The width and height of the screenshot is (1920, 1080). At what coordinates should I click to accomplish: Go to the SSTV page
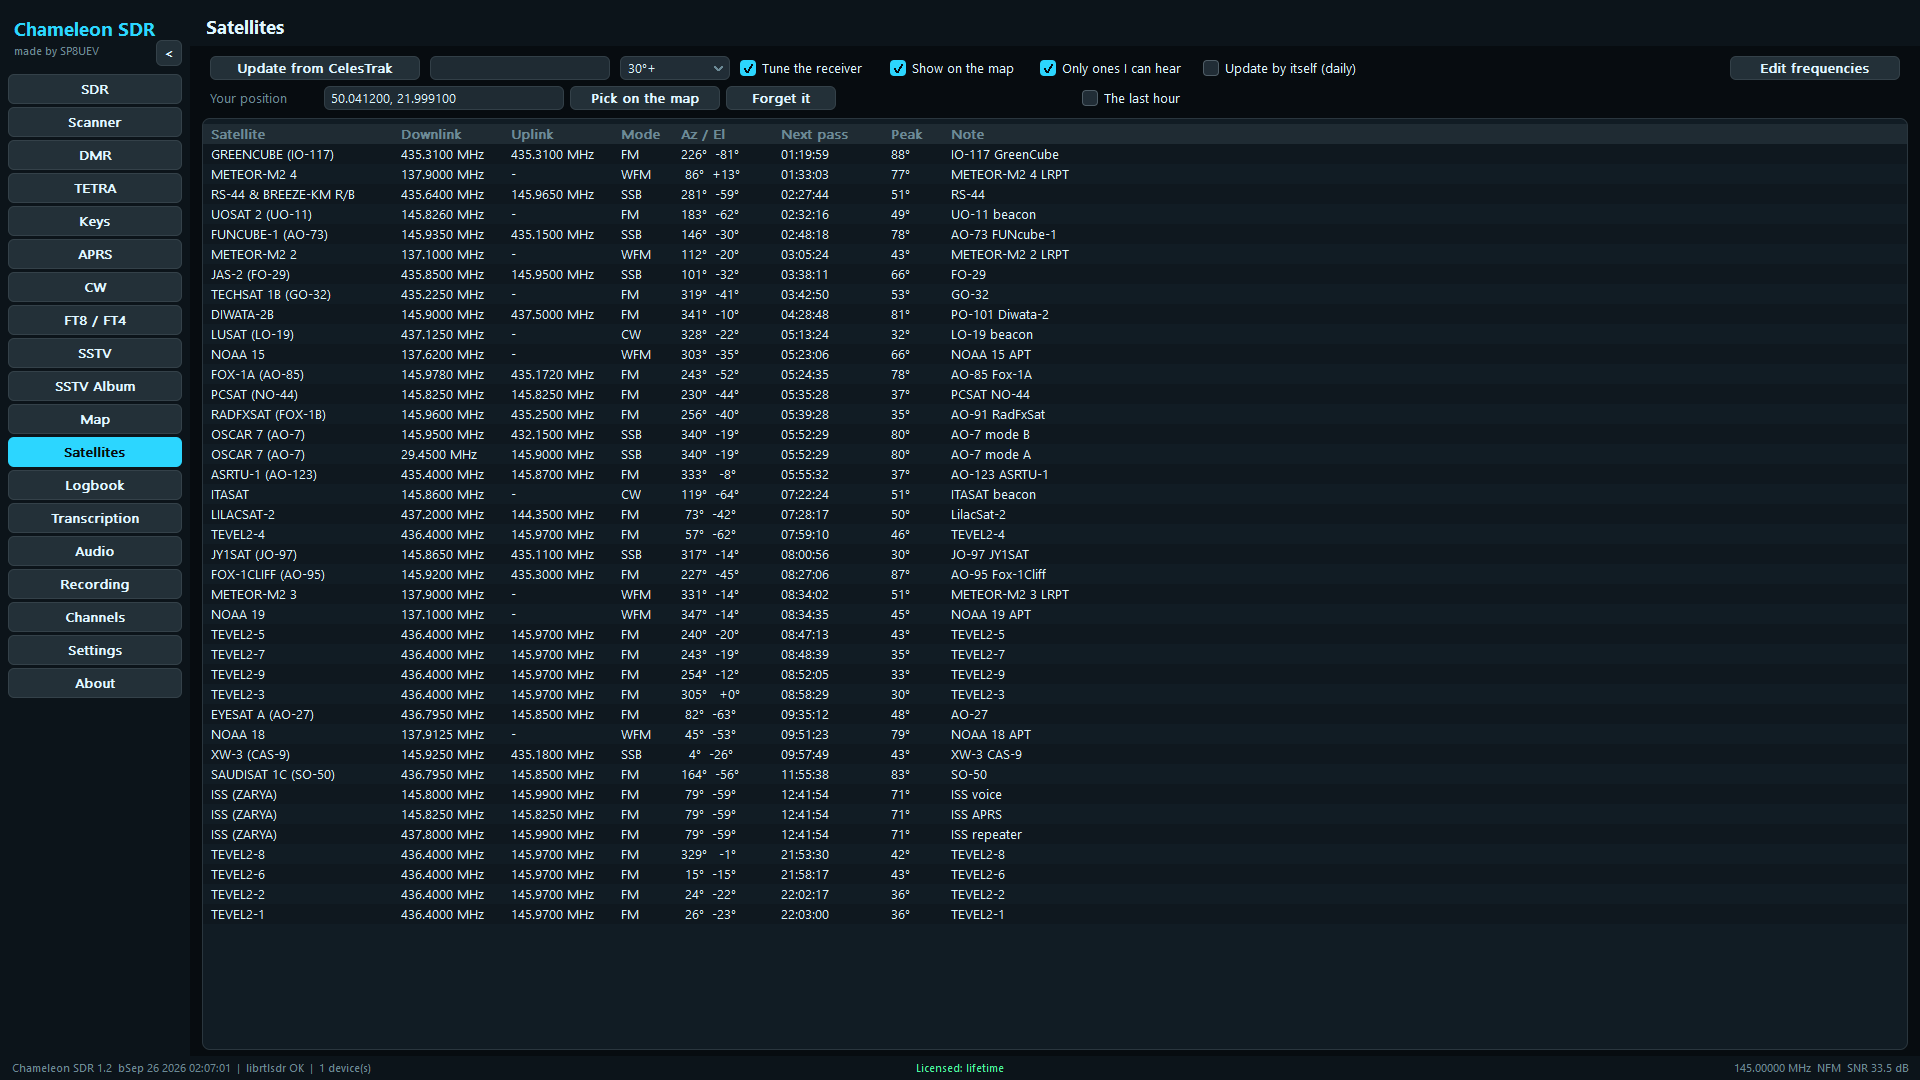95,353
